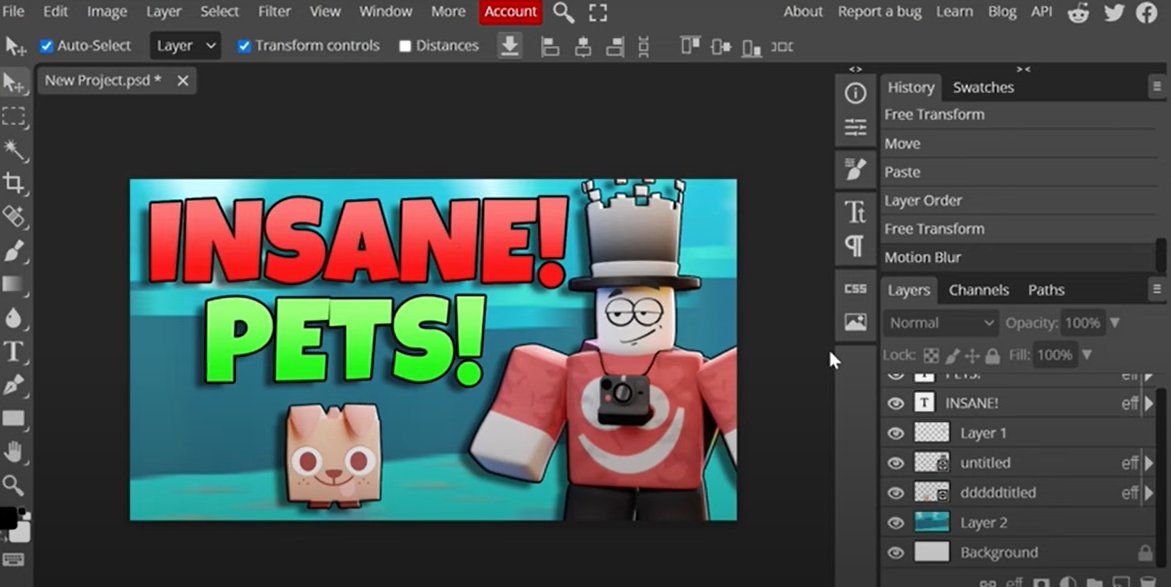The image size is (1171, 587).
Task: Open the CSS panel
Action: (x=855, y=288)
